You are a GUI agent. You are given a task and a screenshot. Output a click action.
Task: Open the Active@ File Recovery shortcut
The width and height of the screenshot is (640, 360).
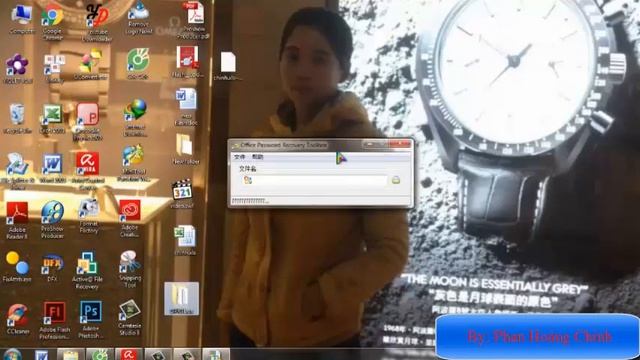[x=87, y=270]
